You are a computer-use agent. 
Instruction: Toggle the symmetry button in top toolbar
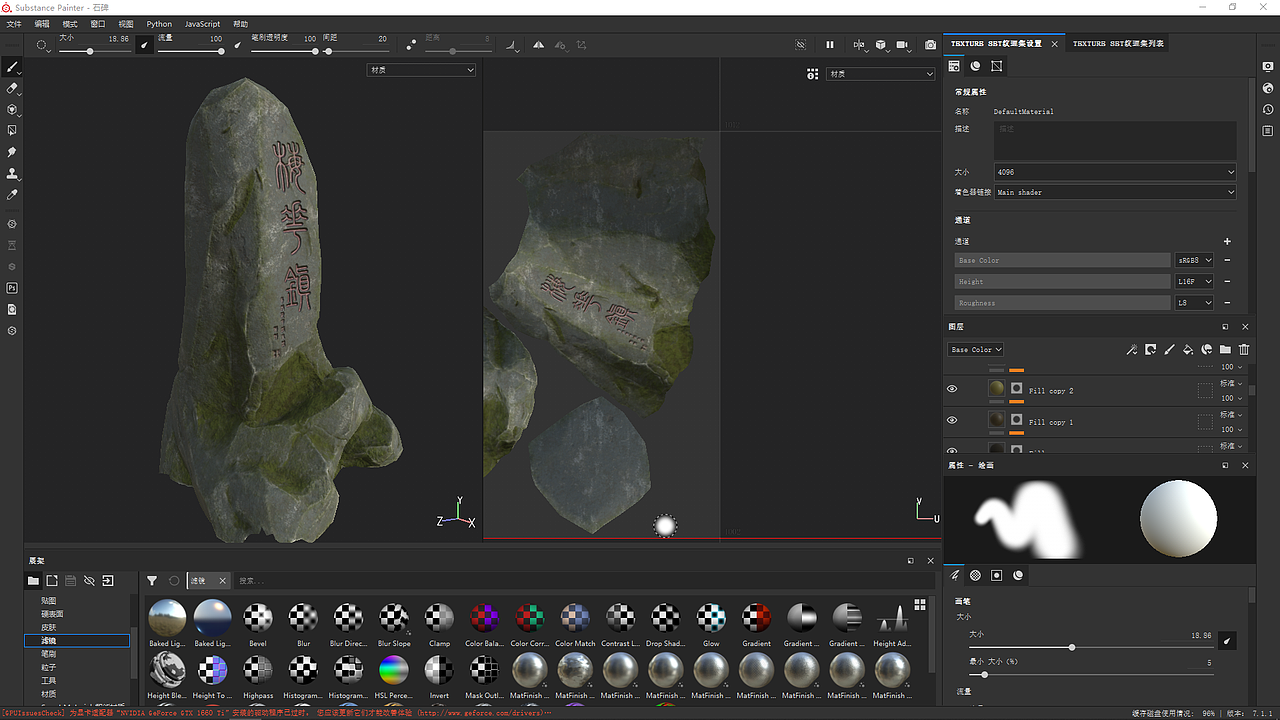[538, 45]
